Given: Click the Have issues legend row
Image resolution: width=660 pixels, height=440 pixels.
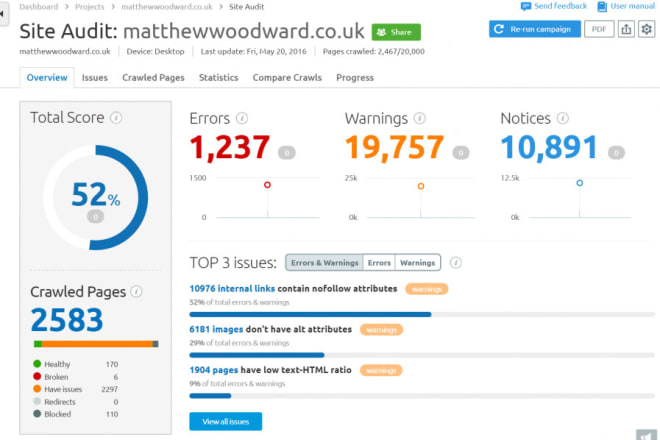Looking at the screenshot, I should click(x=76, y=389).
